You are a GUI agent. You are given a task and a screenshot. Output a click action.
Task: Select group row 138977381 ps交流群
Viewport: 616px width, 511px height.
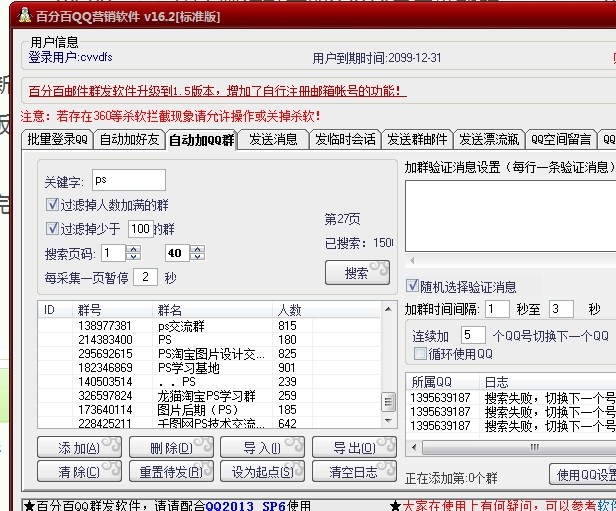pos(209,326)
